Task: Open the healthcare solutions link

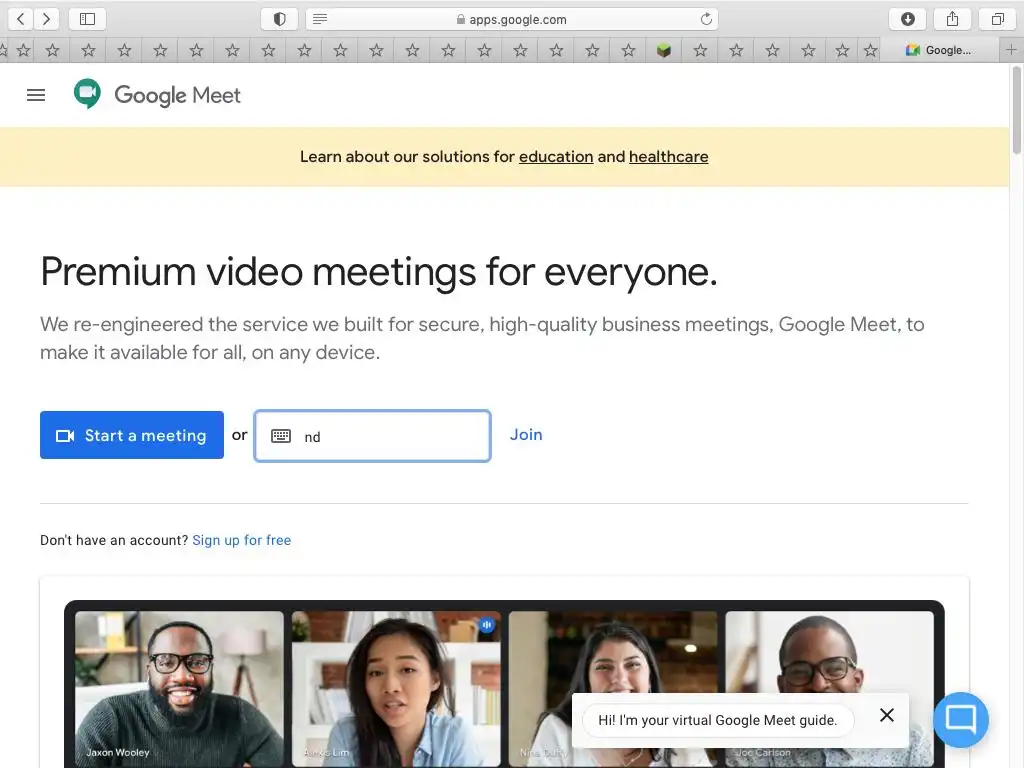Action: 668,157
